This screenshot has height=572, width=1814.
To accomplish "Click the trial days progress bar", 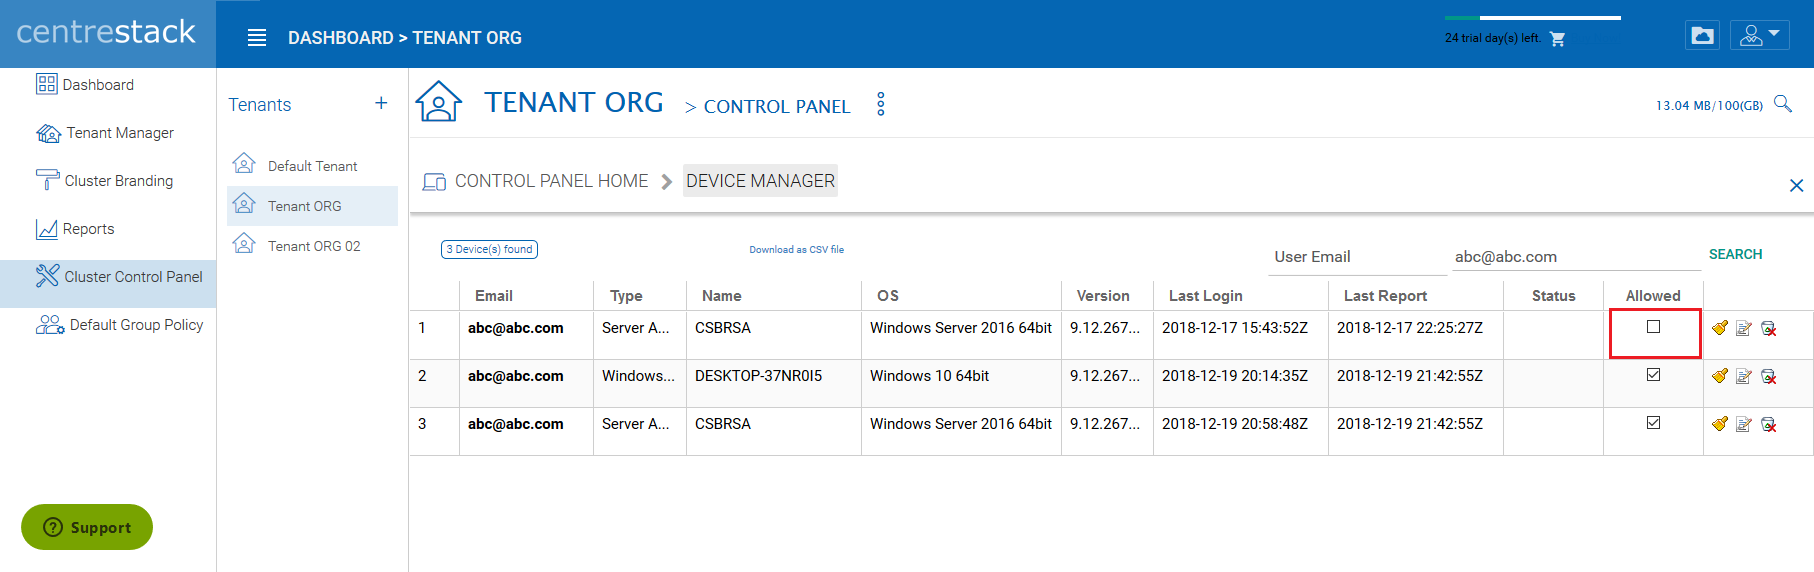I will pos(1533,17).
